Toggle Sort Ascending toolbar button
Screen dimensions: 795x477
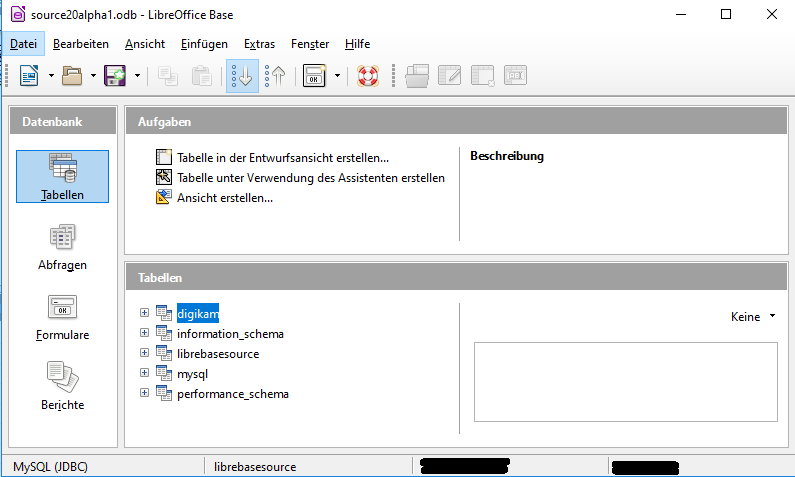click(x=242, y=76)
